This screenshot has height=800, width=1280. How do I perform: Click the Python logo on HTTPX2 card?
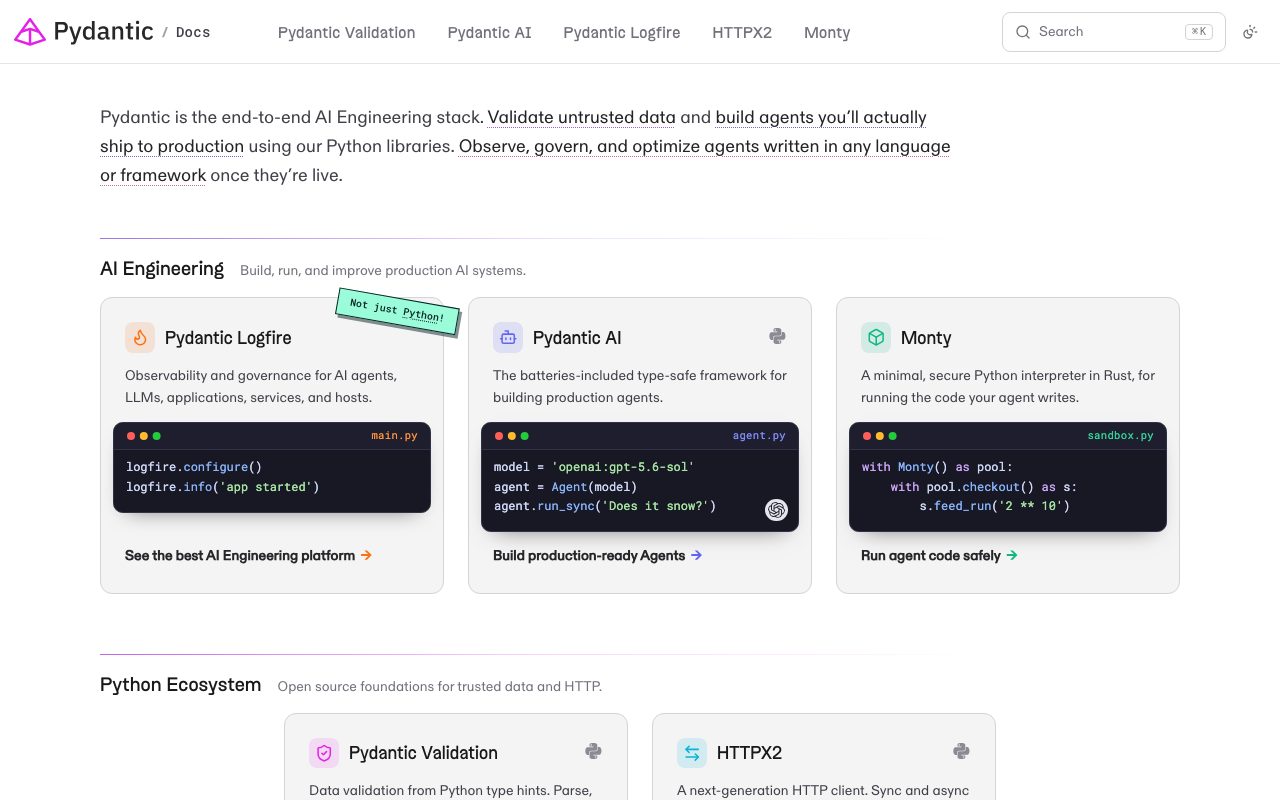click(x=961, y=752)
